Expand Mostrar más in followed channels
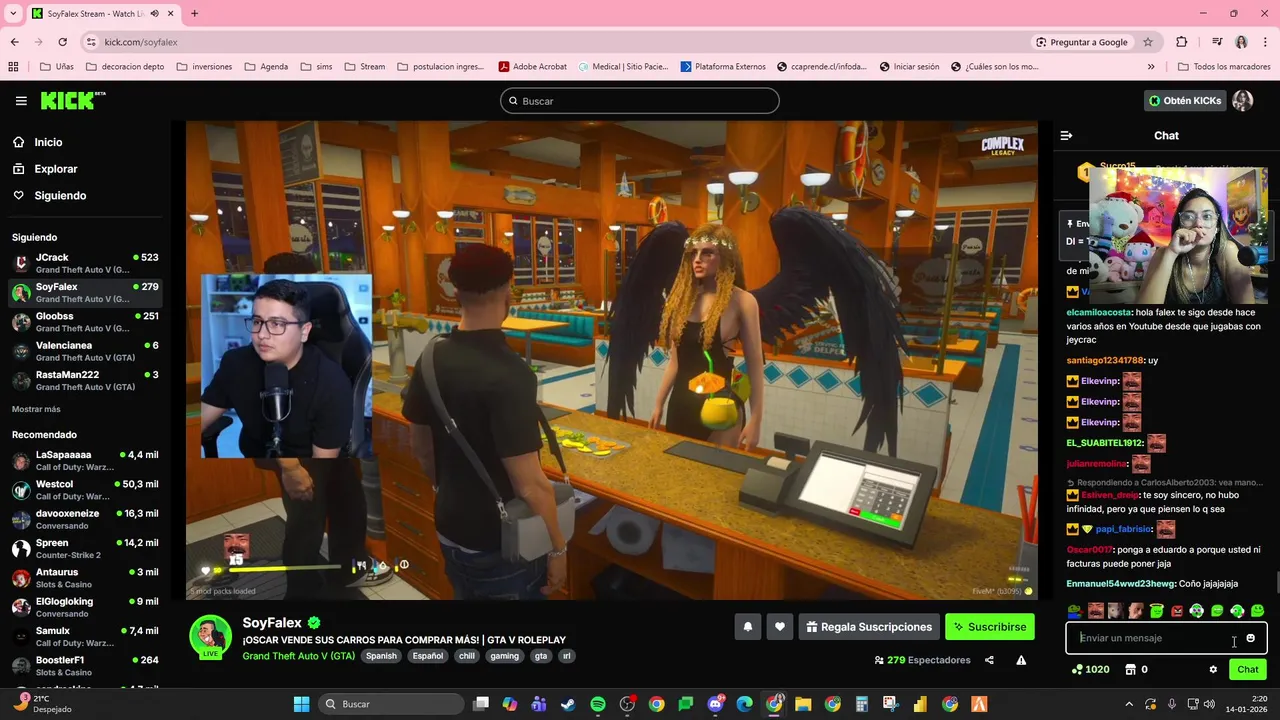This screenshot has width=1280, height=720. 36,409
